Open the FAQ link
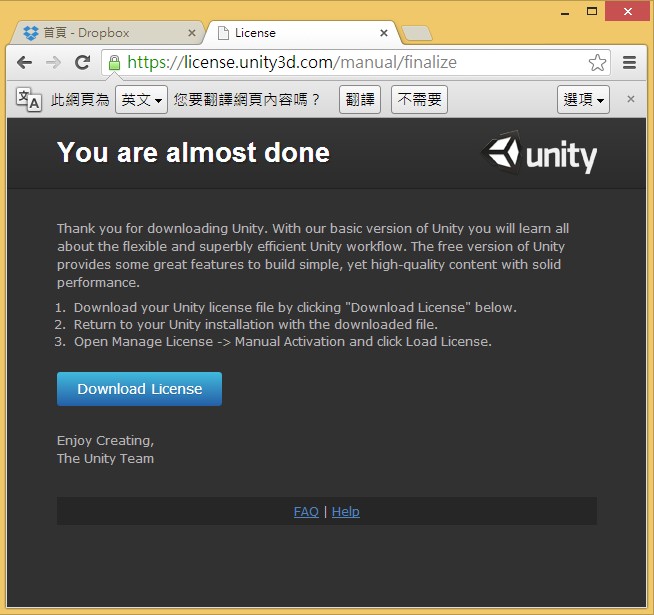654x615 pixels. pyautogui.click(x=306, y=512)
